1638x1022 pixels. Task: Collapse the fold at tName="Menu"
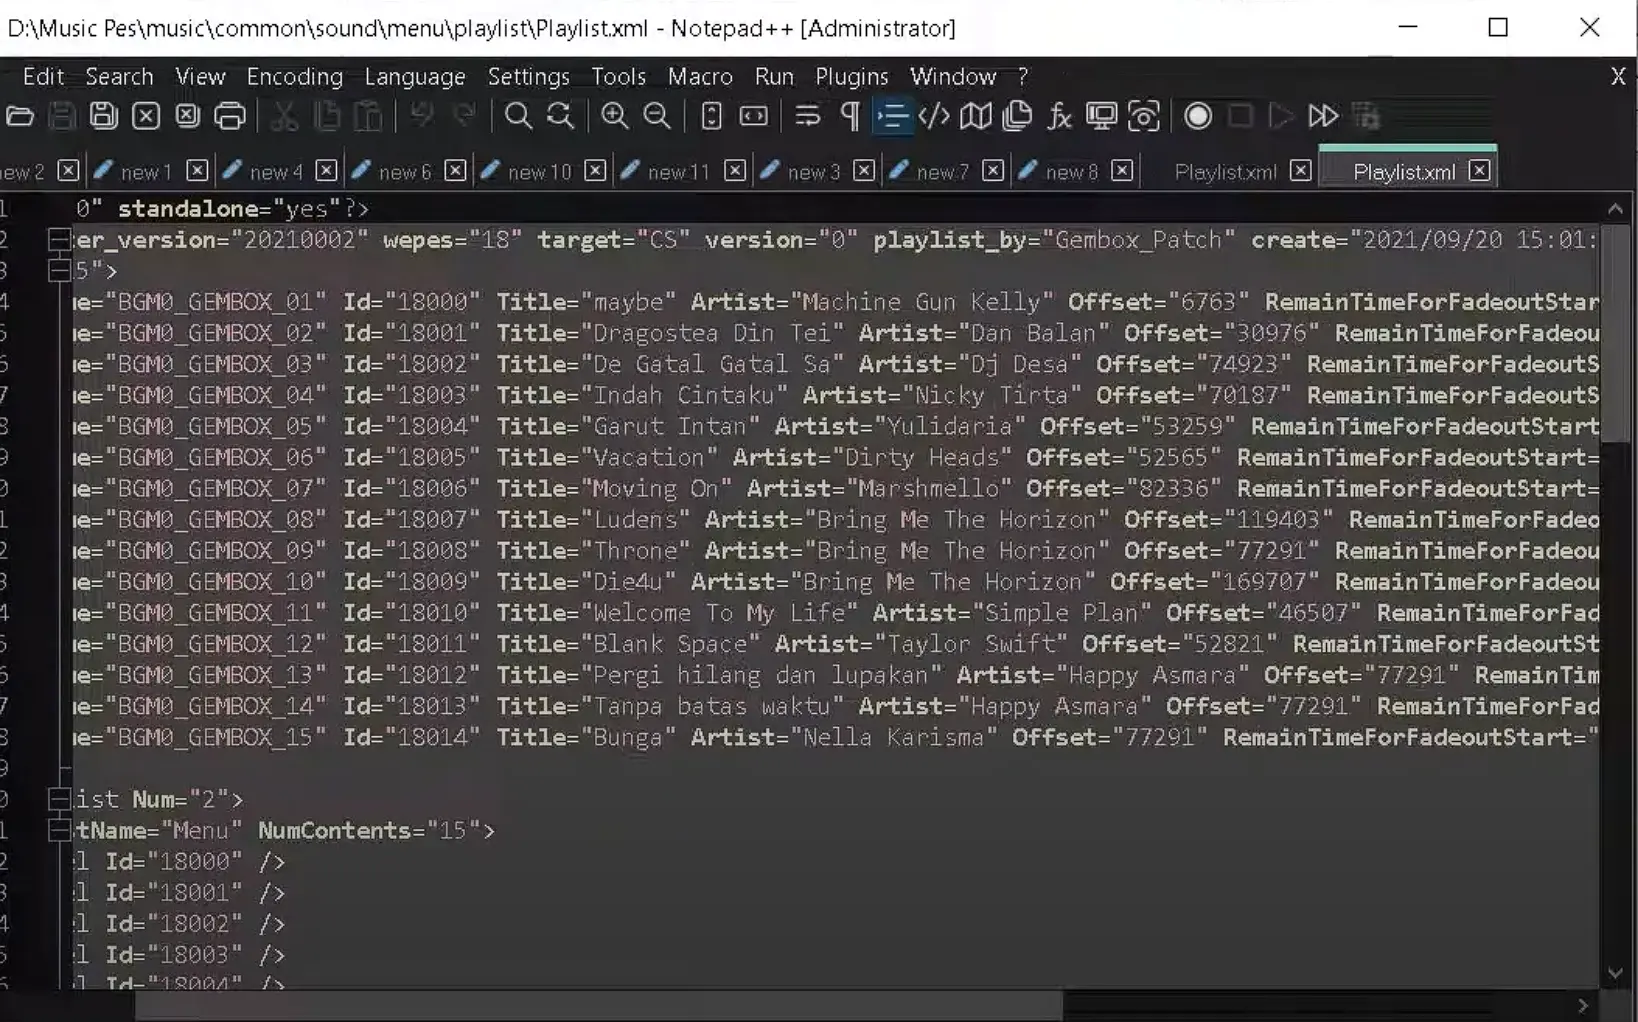pos(59,830)
